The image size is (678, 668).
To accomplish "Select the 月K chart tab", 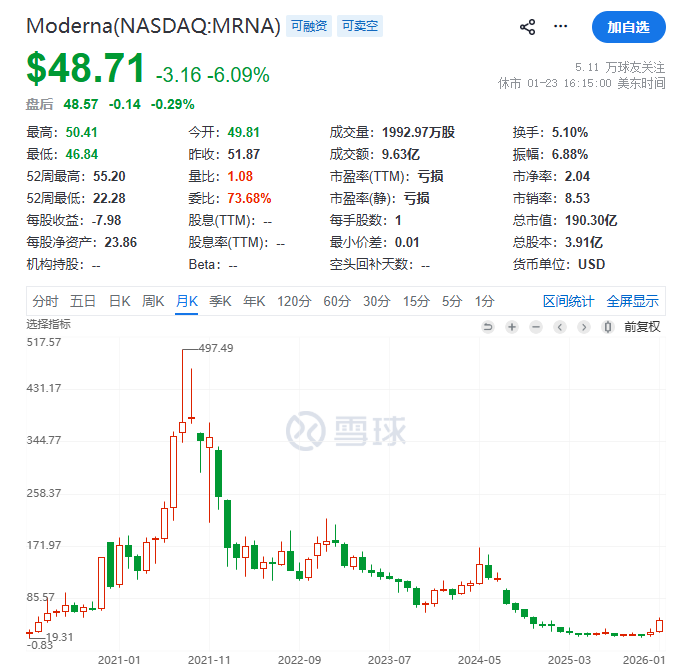I will (x=187, y=301).
